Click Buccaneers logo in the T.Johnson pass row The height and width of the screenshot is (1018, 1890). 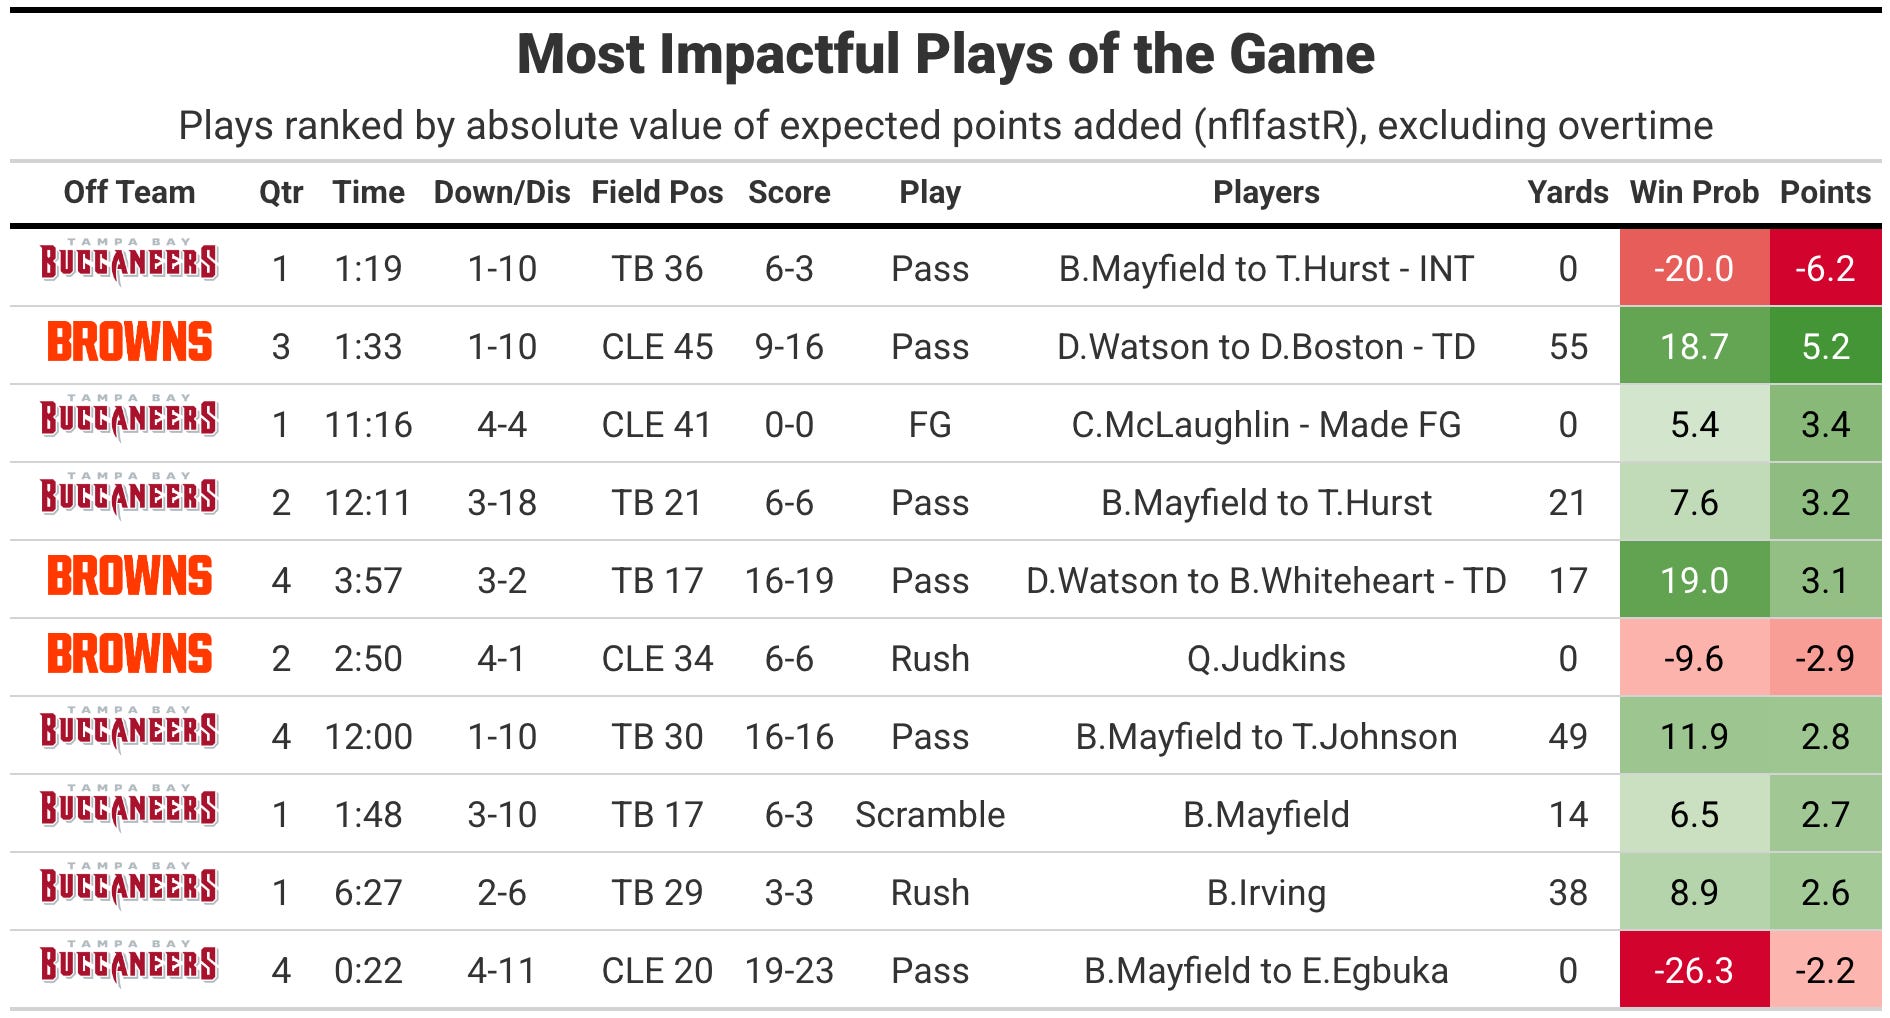[129, 730]
